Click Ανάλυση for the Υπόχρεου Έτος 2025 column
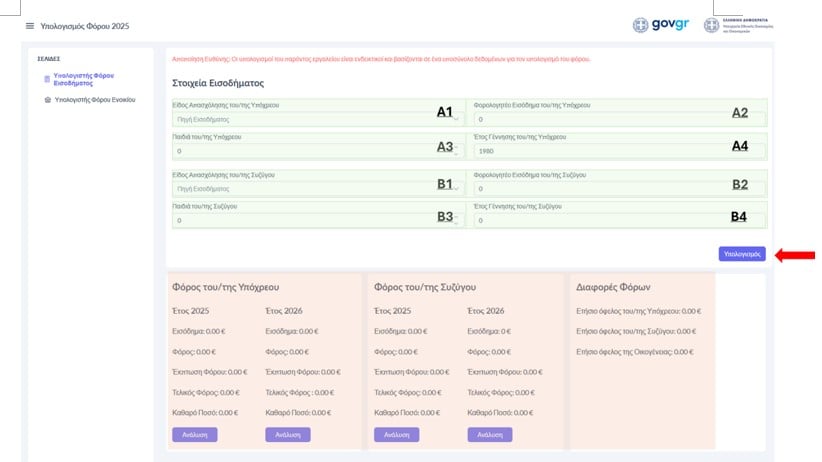Image resolution: width=822 pixels, height=462 pixels. coord(195,435)
